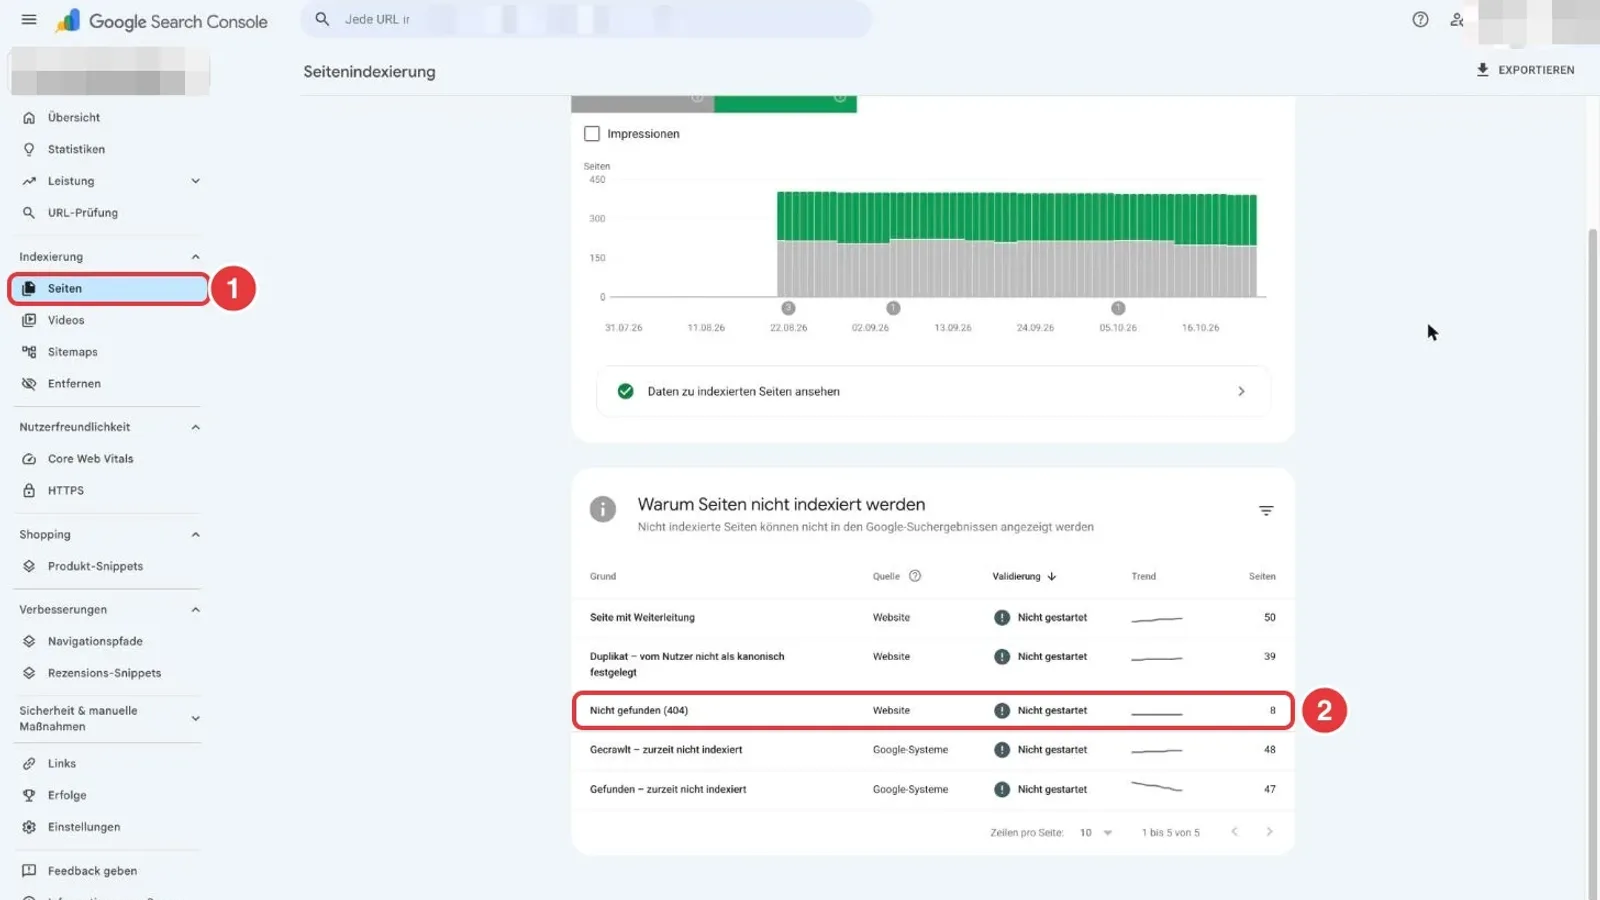Open Nicht gefunden (404) row
This screenshot has width=1600, height=900.
[x=933, y=710]
